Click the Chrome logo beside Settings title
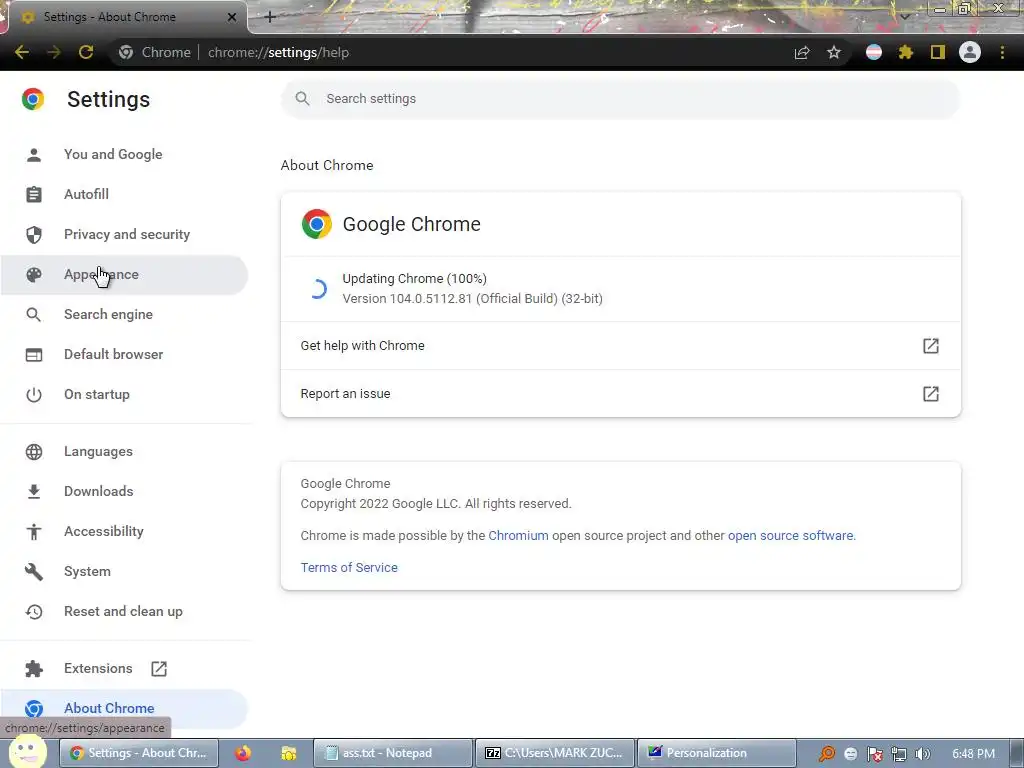The height and width of the screenshot is (768, 1024). pos(33,99)
